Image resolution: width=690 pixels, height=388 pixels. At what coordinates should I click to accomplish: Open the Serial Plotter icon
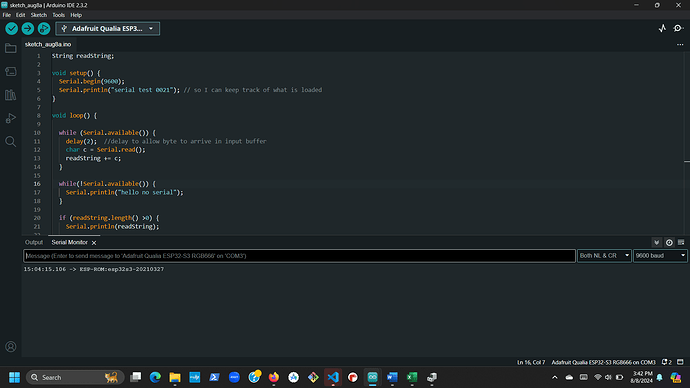tap(662, 29)
